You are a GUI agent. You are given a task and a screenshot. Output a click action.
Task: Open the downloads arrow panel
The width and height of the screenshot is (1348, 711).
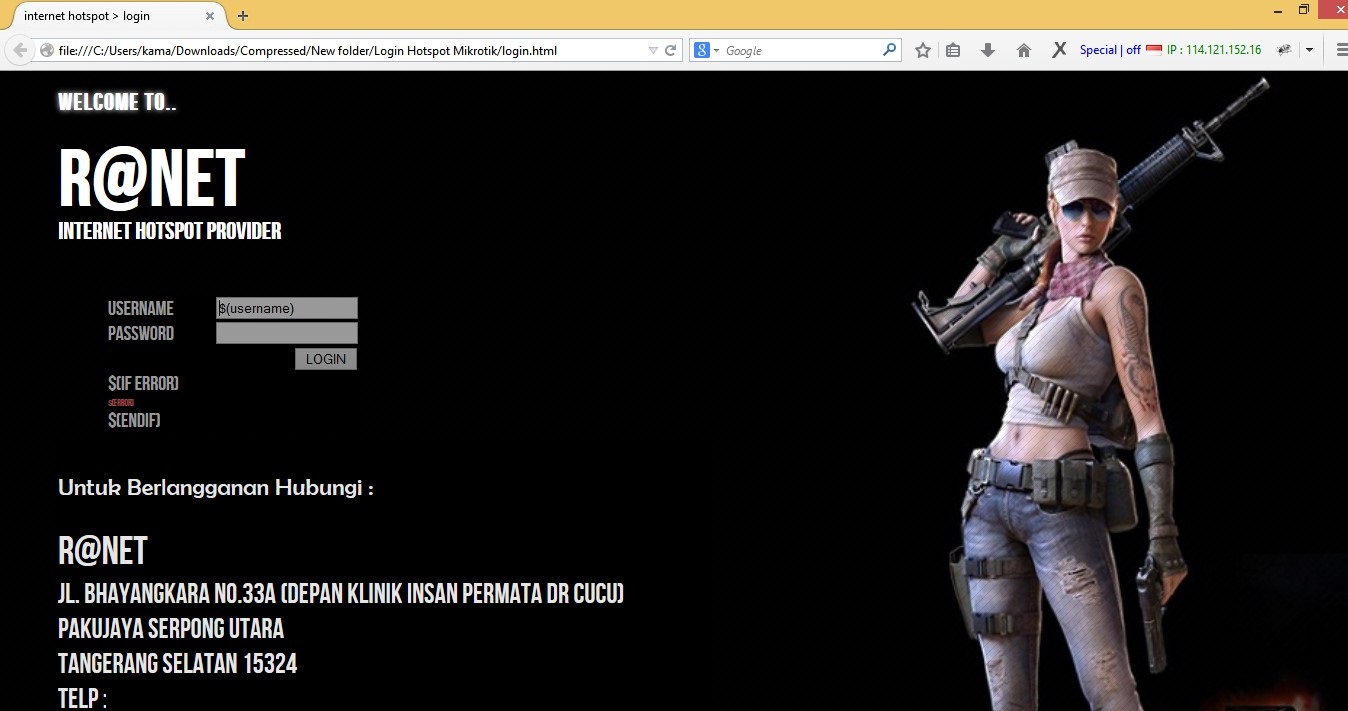point(988,50)
